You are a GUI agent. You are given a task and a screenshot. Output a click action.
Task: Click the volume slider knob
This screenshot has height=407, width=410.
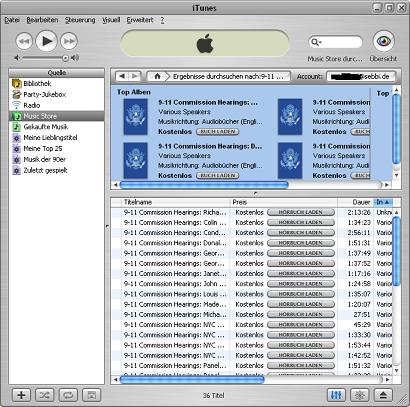[x=65, y=58]
